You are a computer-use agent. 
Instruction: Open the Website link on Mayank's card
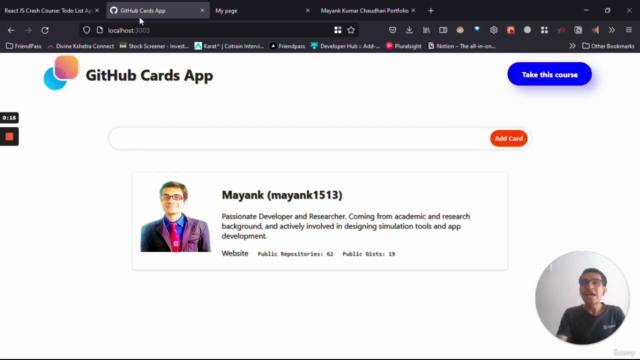[x=235, y=253]
